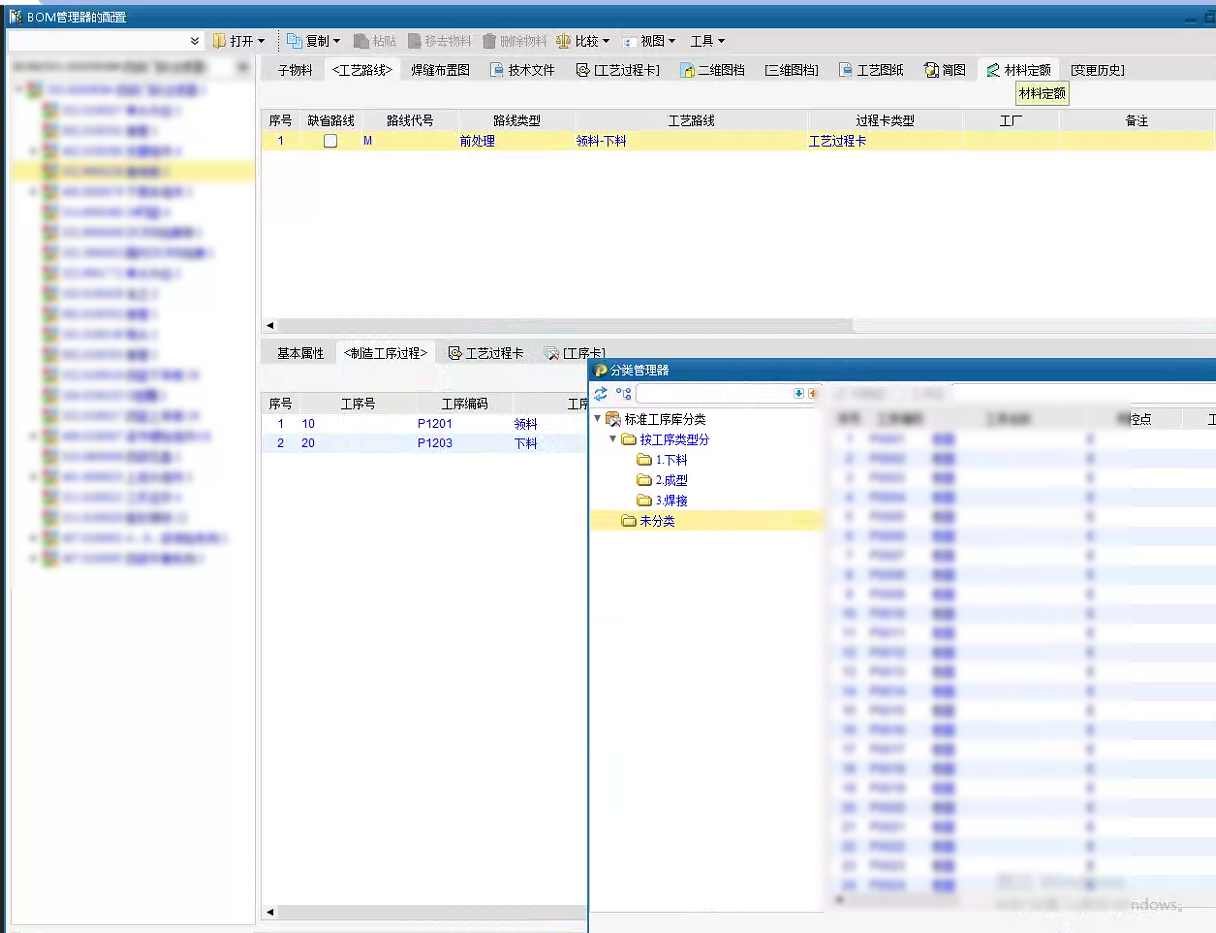Viewport: 1216px width, 933px height.
Task: Click the 工艺路线 column header
Action: tap(691, 121)
